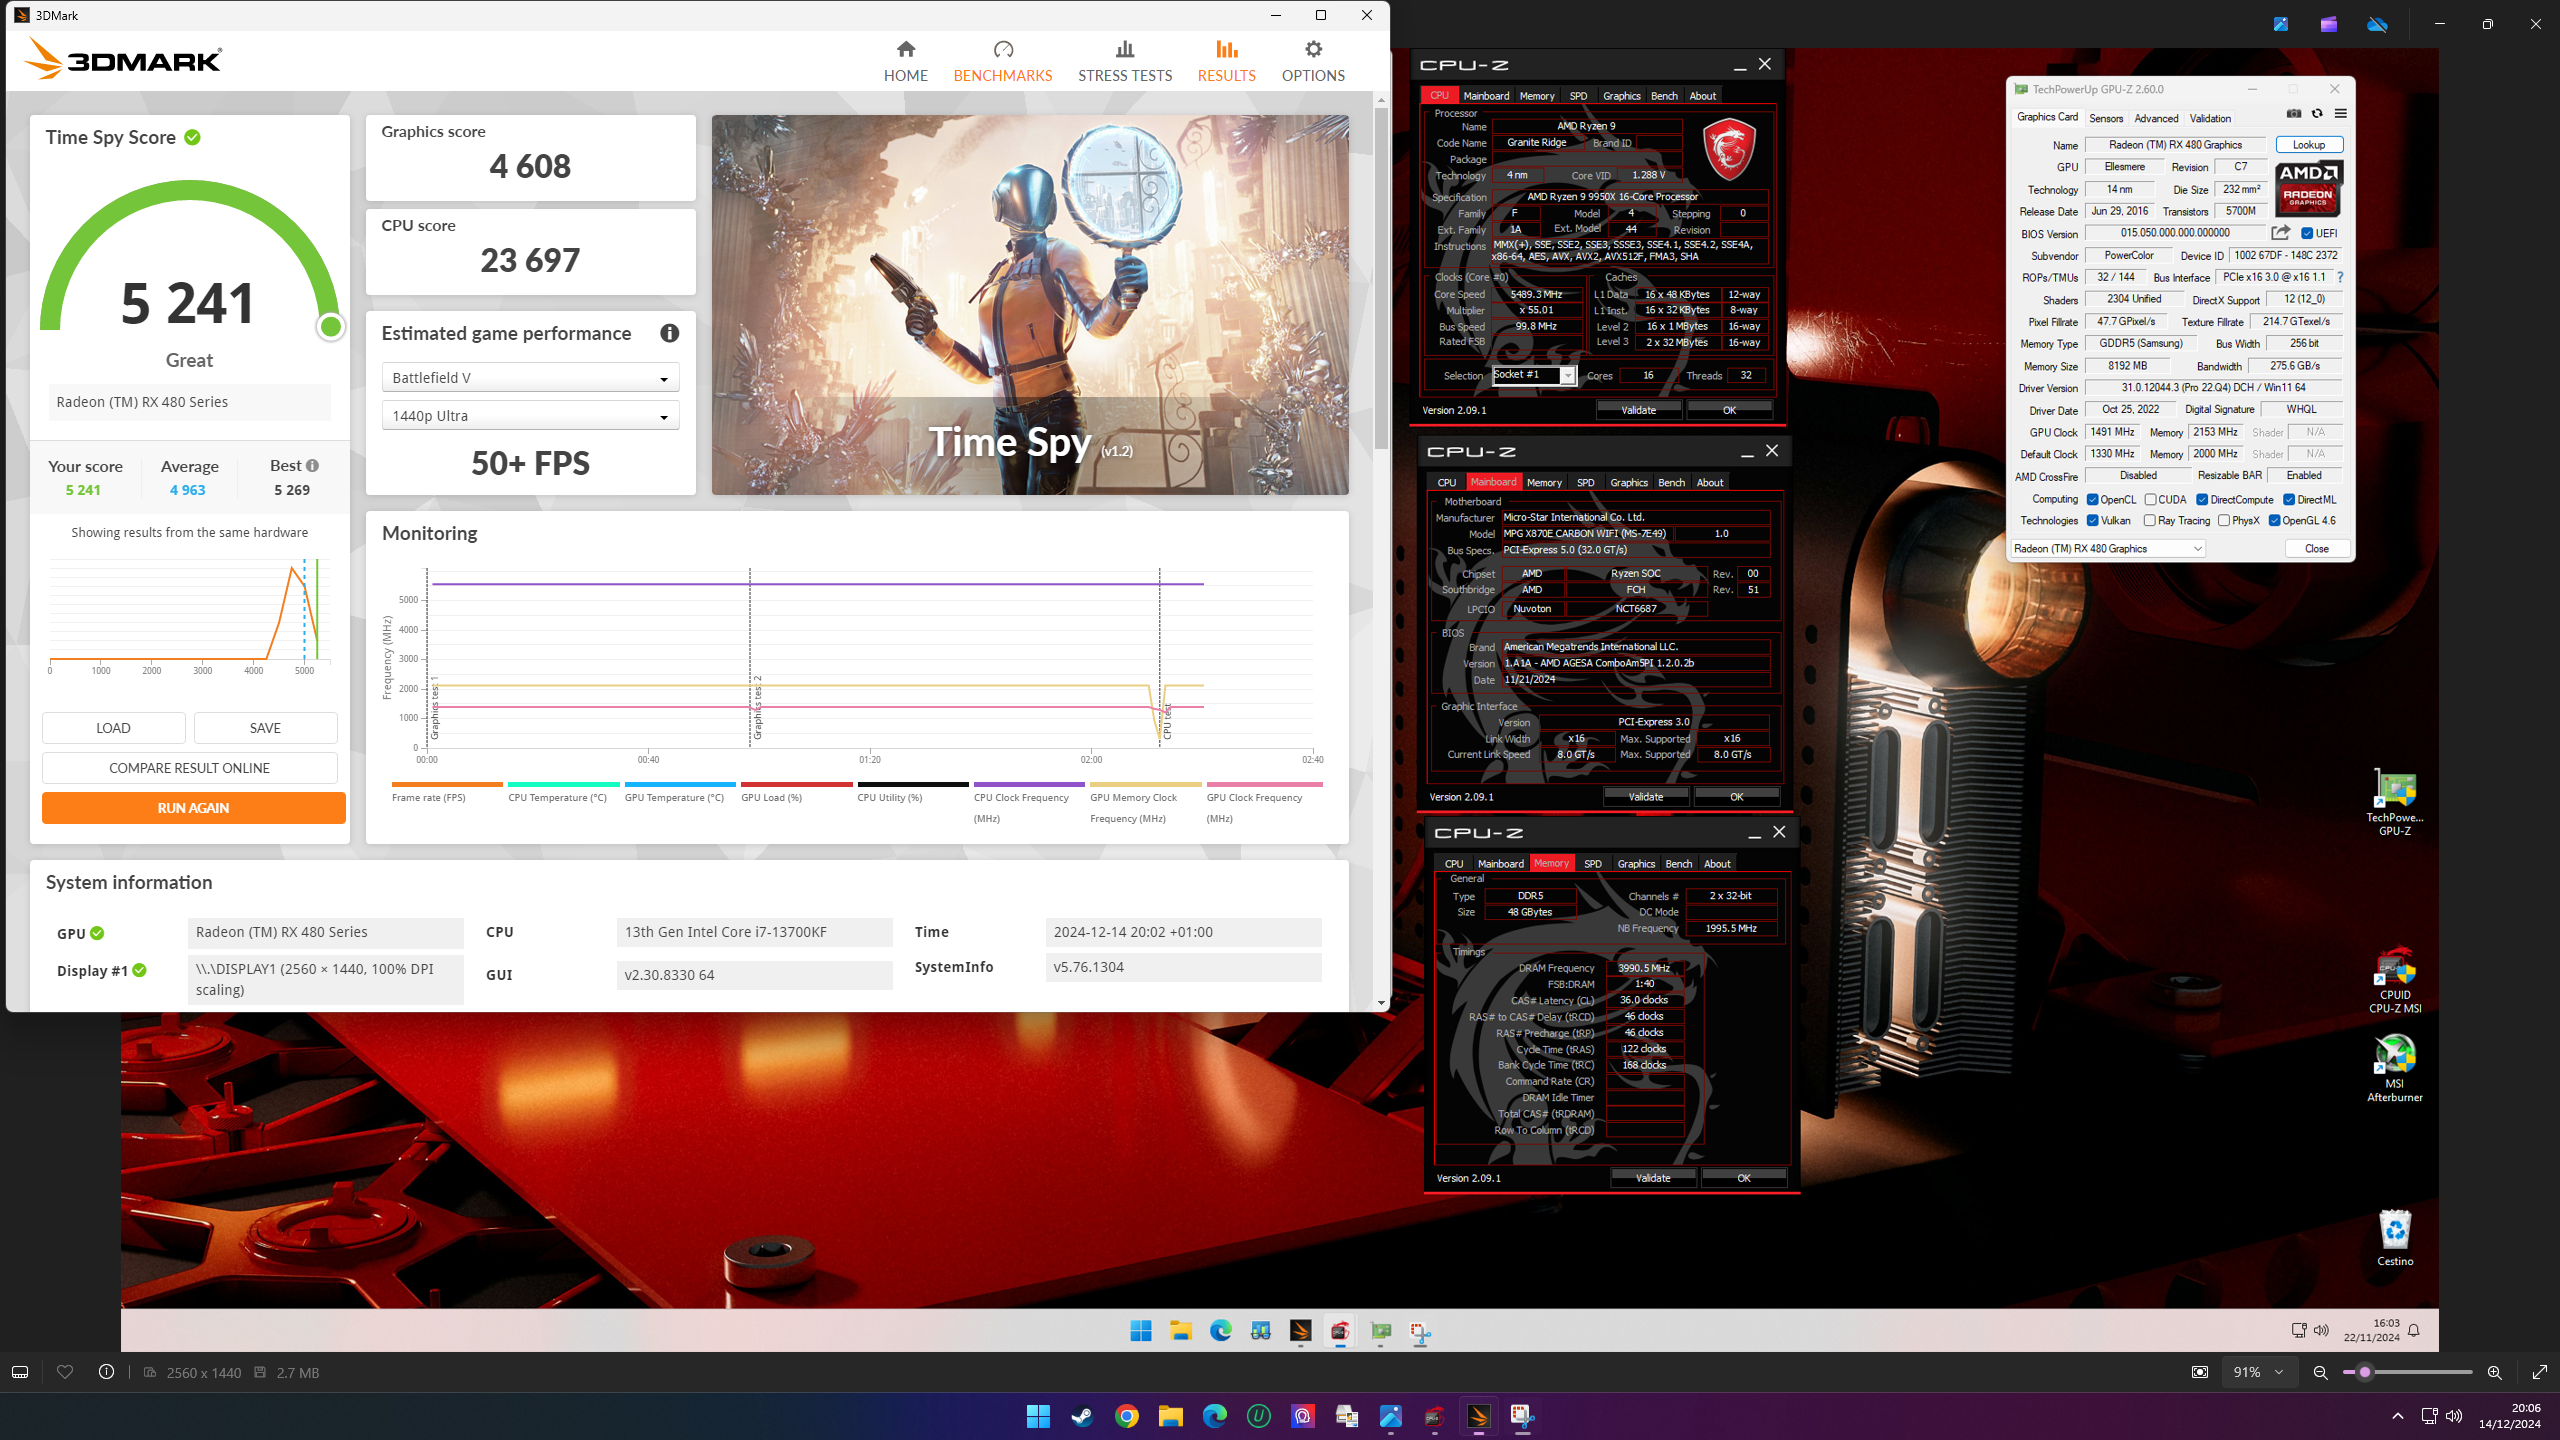Click the file info icon in photo viewer
The width and height of the screenshot is (2560, 1440).
point(106,1372)
